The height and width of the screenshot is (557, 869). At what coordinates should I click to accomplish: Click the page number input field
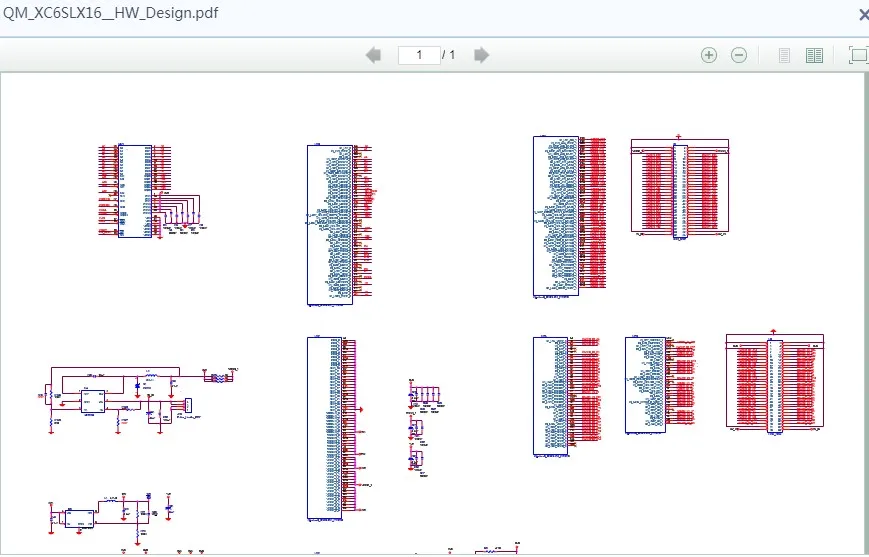coord(419,55)
